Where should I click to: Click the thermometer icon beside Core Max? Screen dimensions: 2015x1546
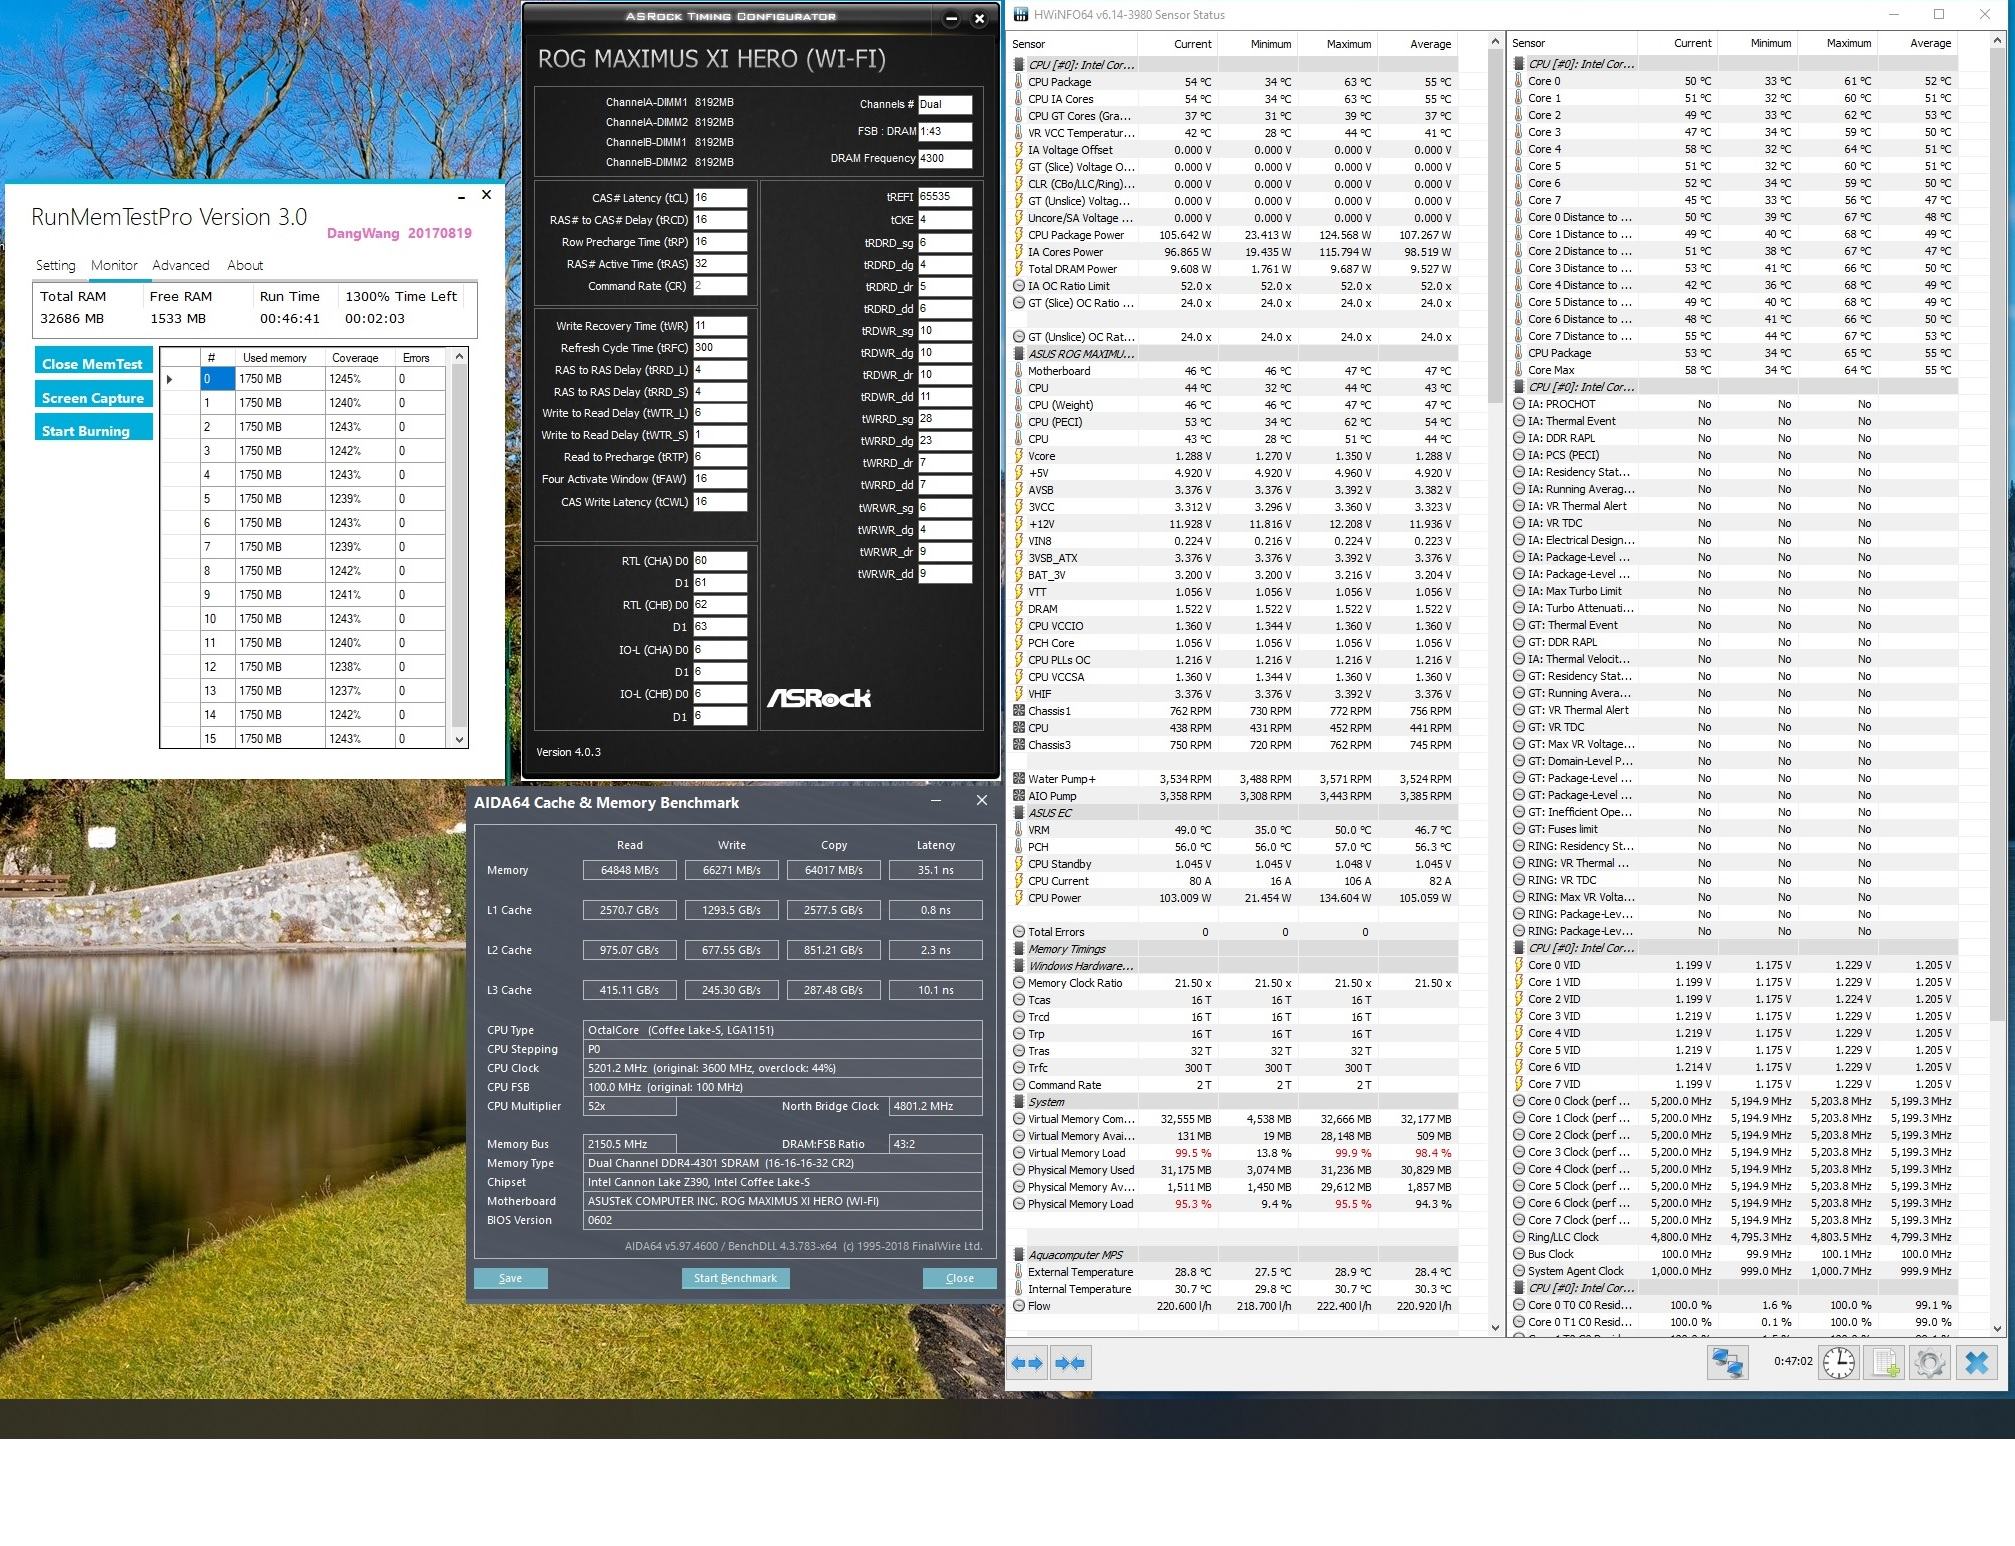click(x=1518, y=370)
